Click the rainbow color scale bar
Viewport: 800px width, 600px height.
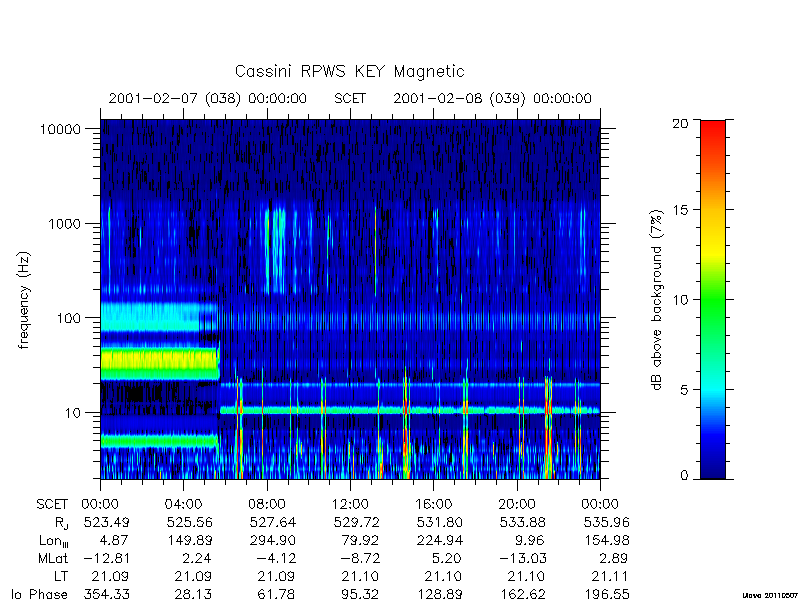pyautogui.click(x=713, y=299)
